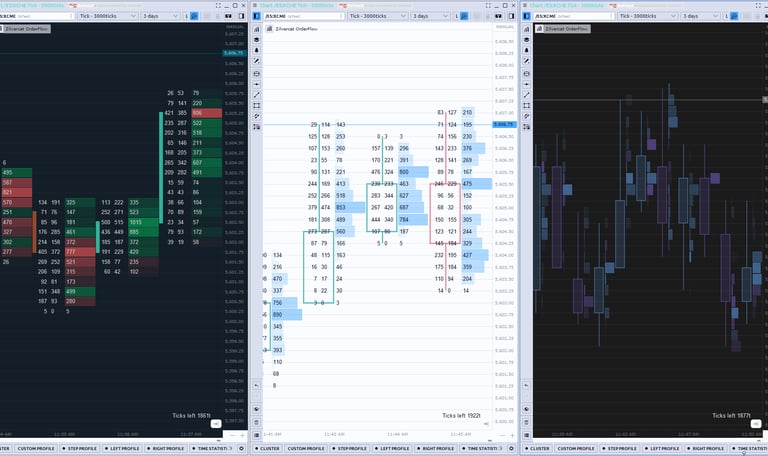Screen dimensions: 768x456
Task: Open settings gear at bottom of left chart
Action: [241, 448]
